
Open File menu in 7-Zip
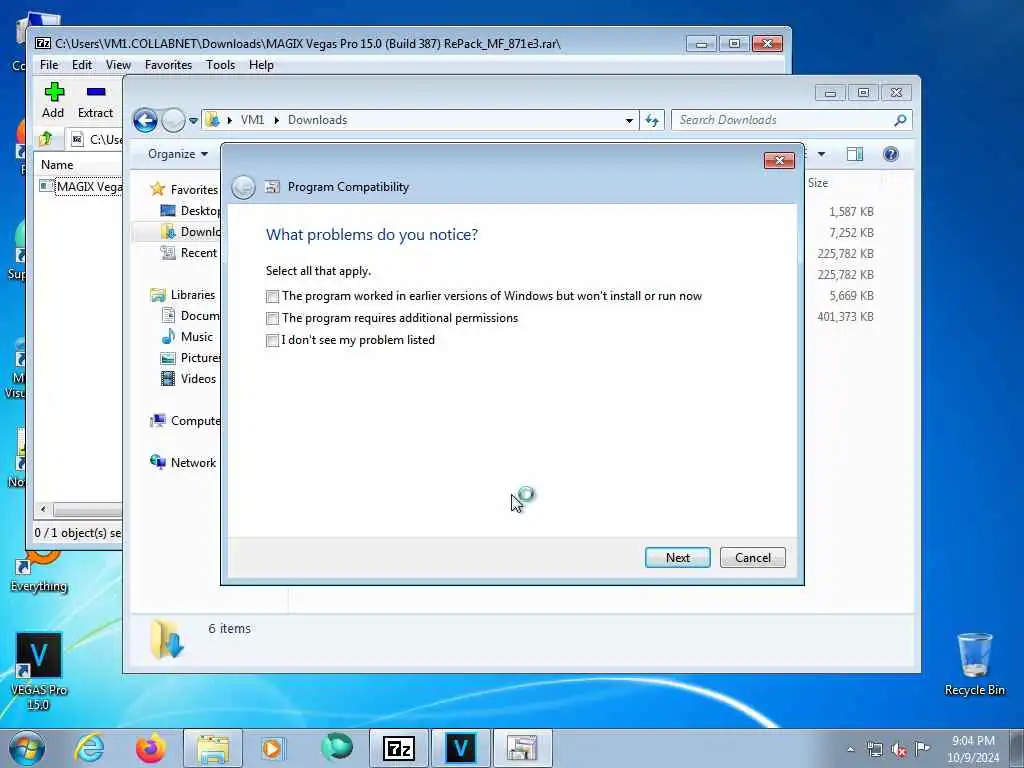(x=49, y=65)
